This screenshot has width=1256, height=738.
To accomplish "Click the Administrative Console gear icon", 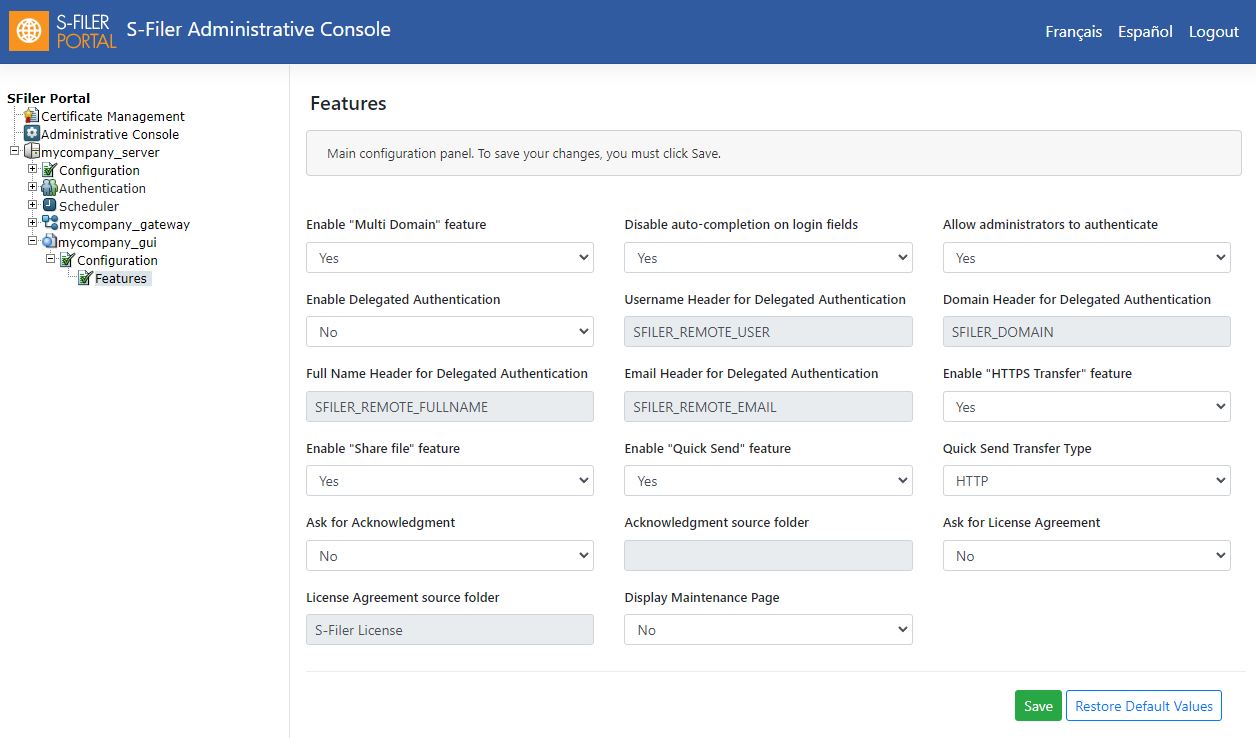I will 32,134.
